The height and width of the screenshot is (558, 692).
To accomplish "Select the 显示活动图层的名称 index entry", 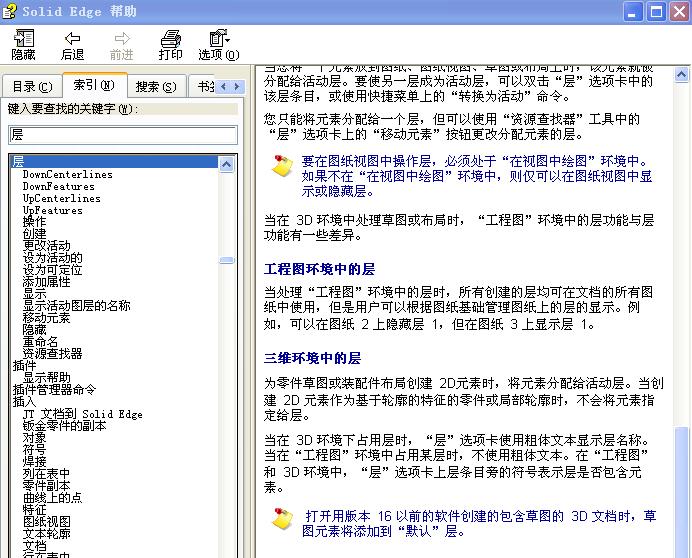I will click(76, 305).
